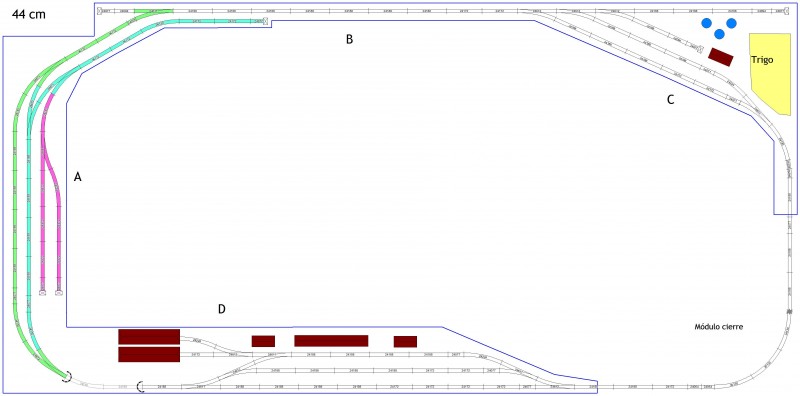Select the section label B
The width and height of the screenshot is (800, 396).
[349, 39]
